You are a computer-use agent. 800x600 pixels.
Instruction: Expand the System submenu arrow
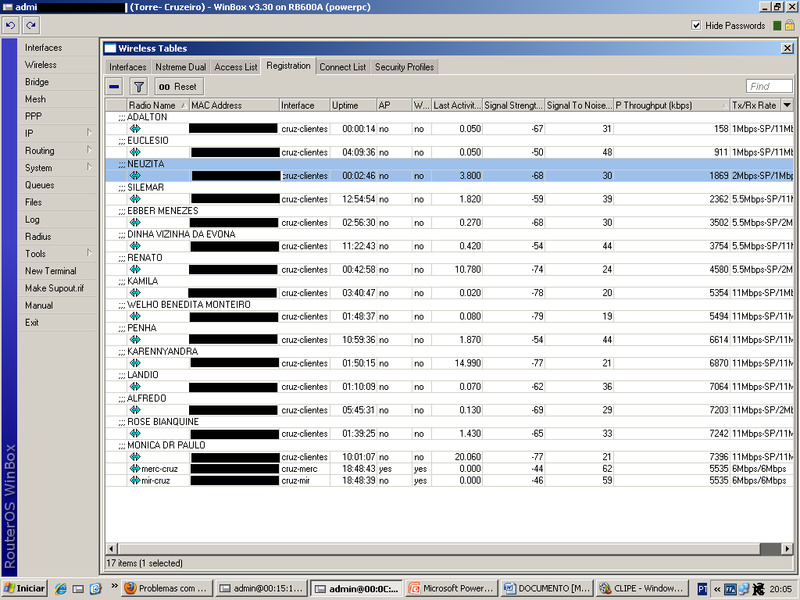tap(89, 167)
